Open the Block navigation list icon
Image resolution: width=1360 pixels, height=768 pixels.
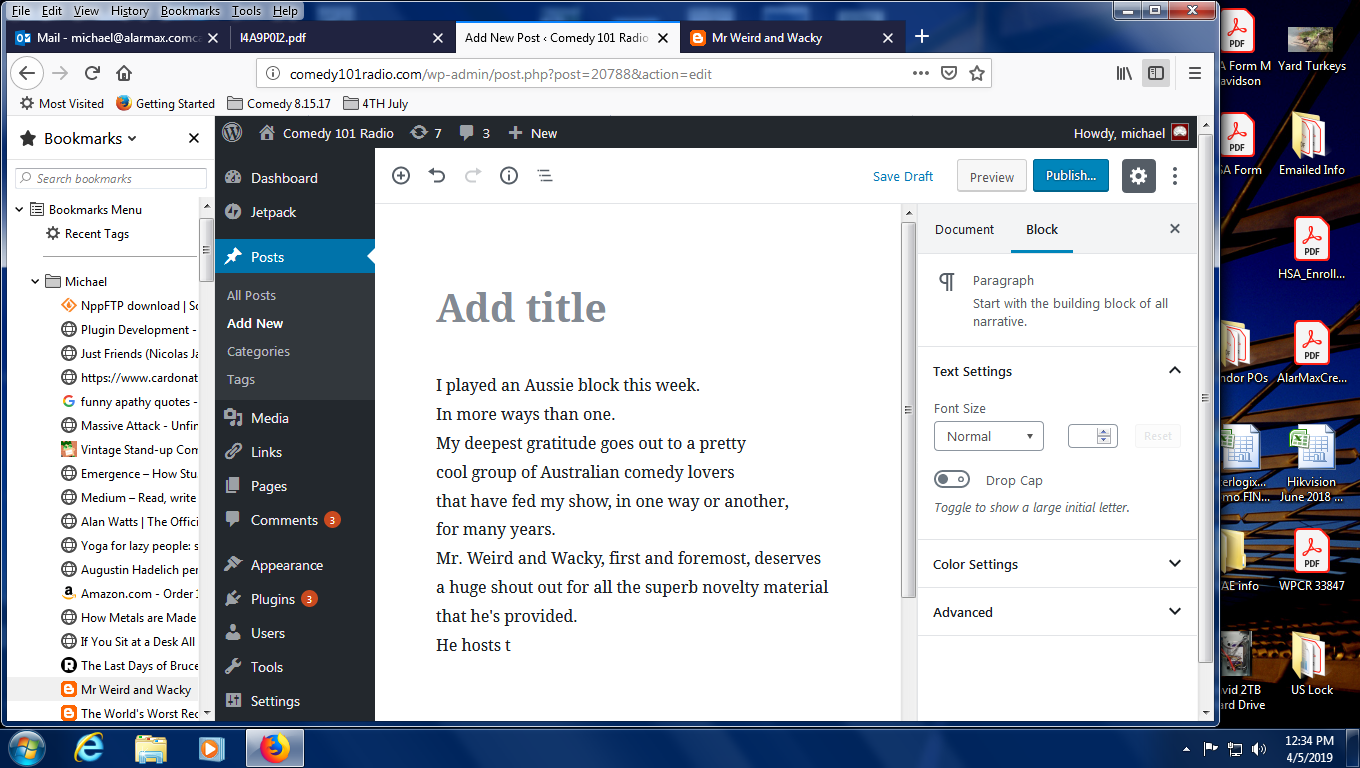tap(545, 176)
